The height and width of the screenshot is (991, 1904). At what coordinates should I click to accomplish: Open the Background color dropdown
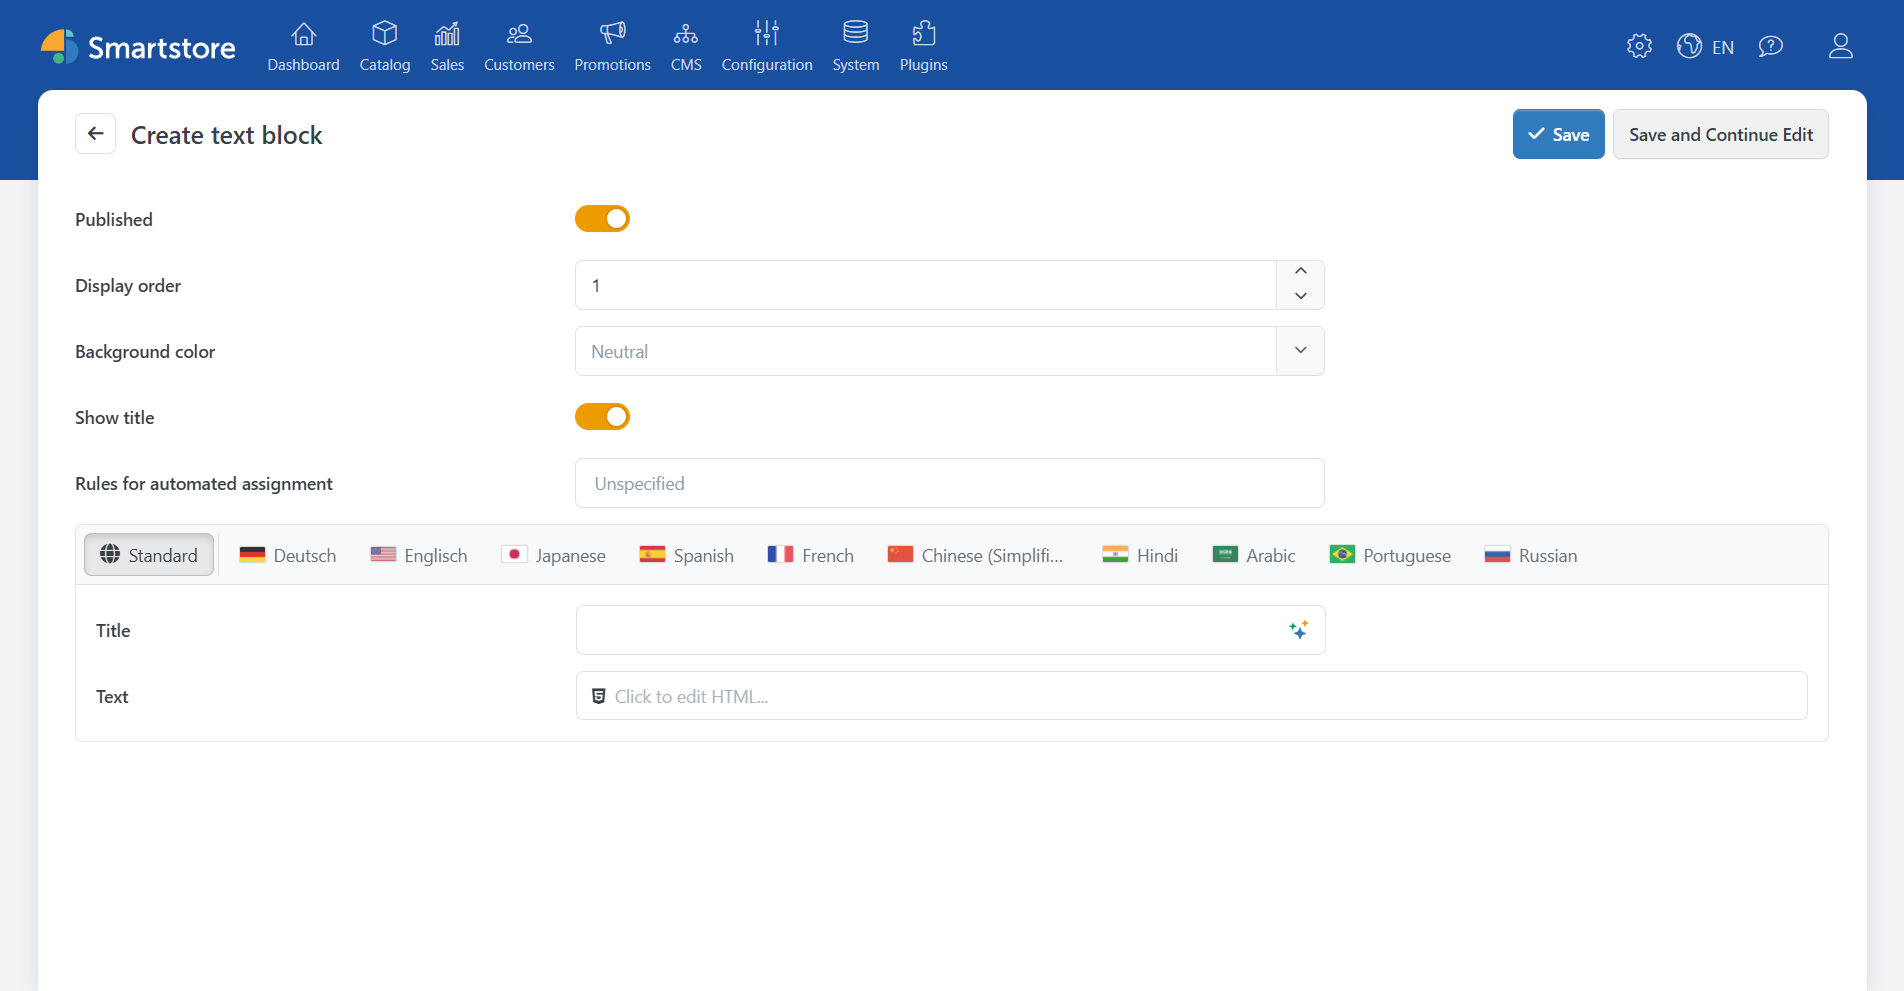(x=1300, y=351)
